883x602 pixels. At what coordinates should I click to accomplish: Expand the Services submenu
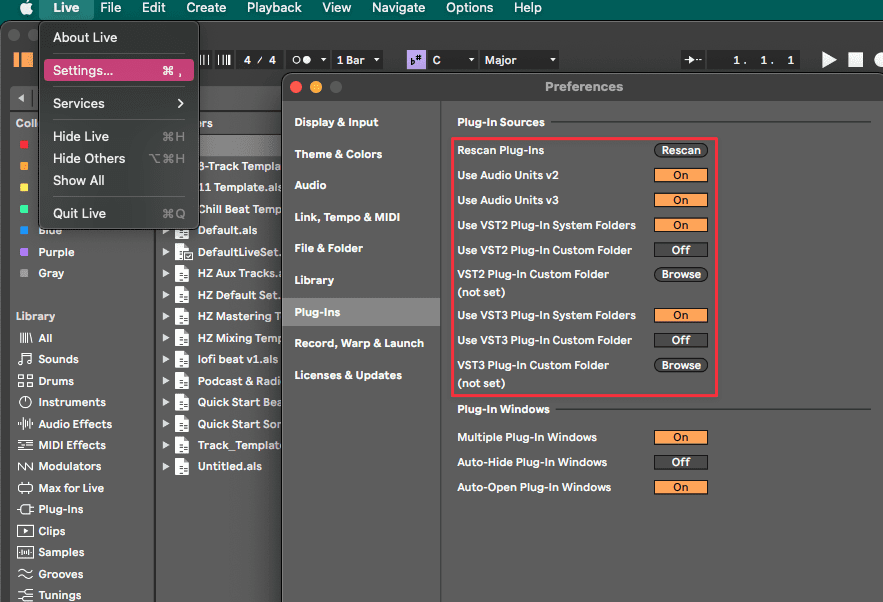point(118,104)
